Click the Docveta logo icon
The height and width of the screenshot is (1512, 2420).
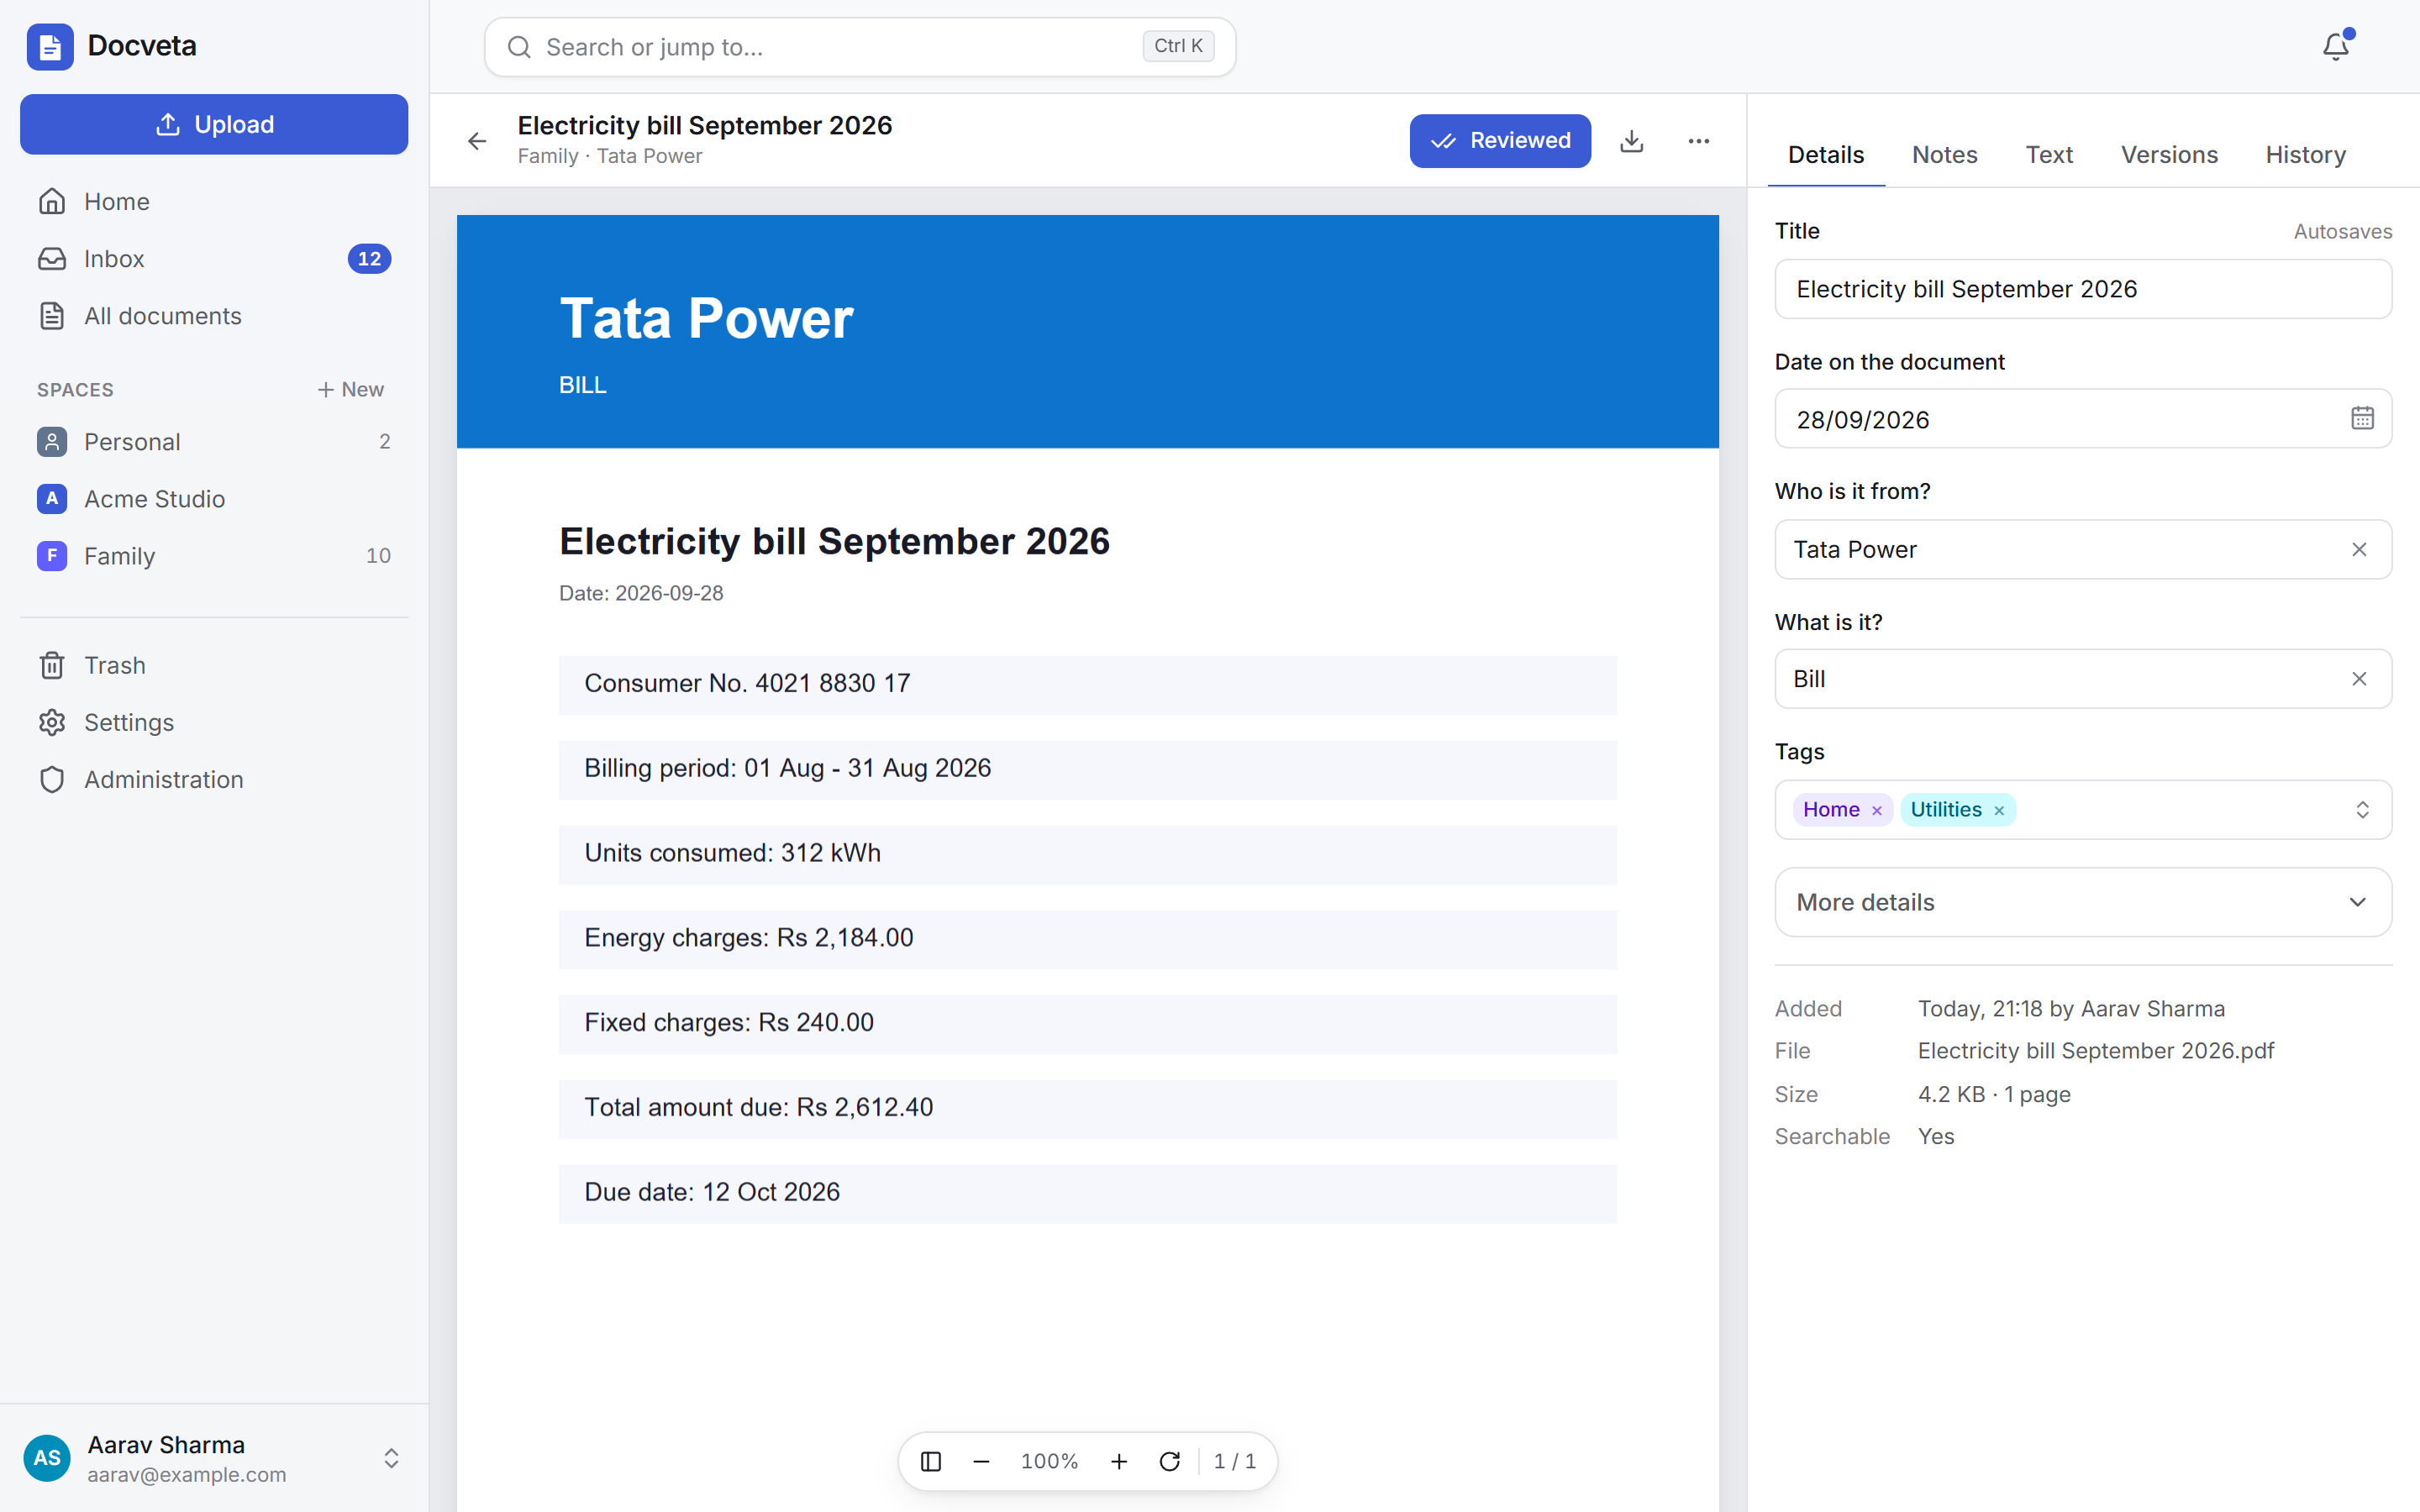(49, 46)
